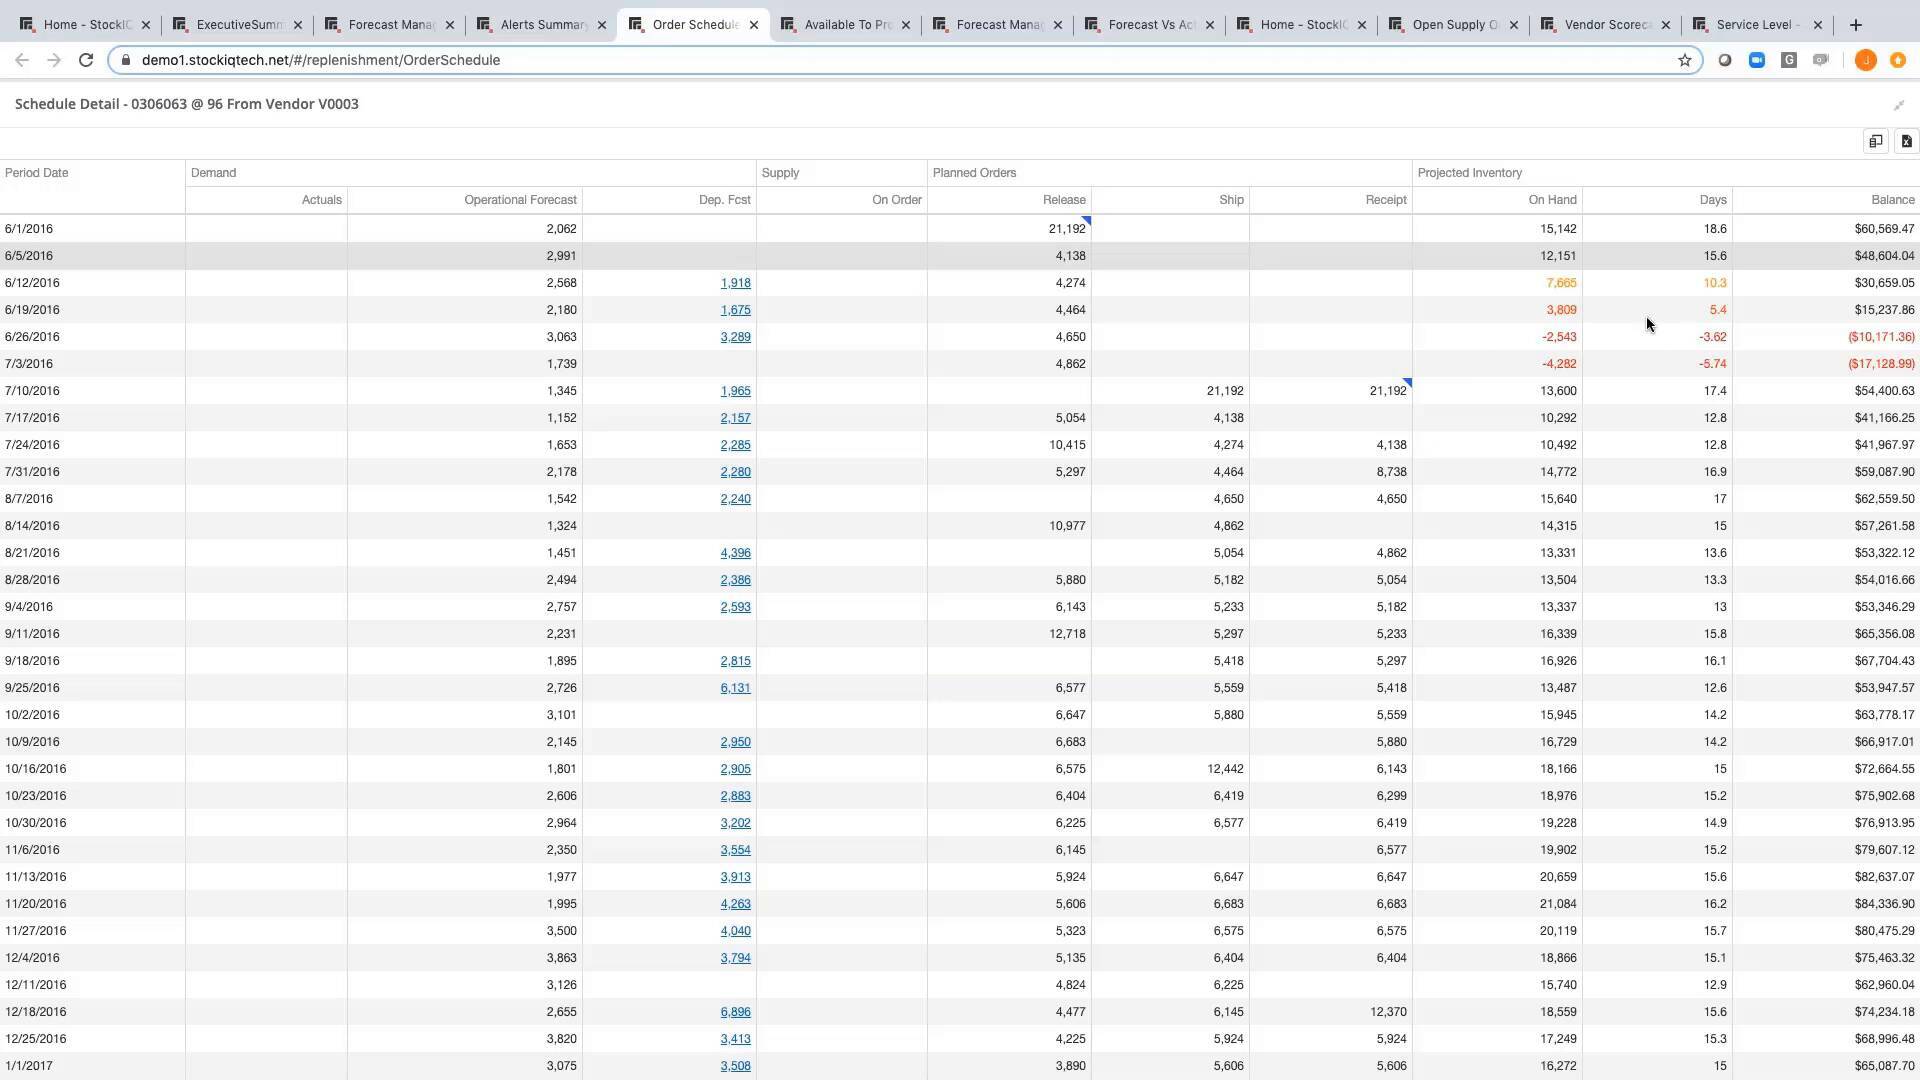1920x1080 pixels.
Task: Click the Export to Excel icon
Action: click(1905, 141)
